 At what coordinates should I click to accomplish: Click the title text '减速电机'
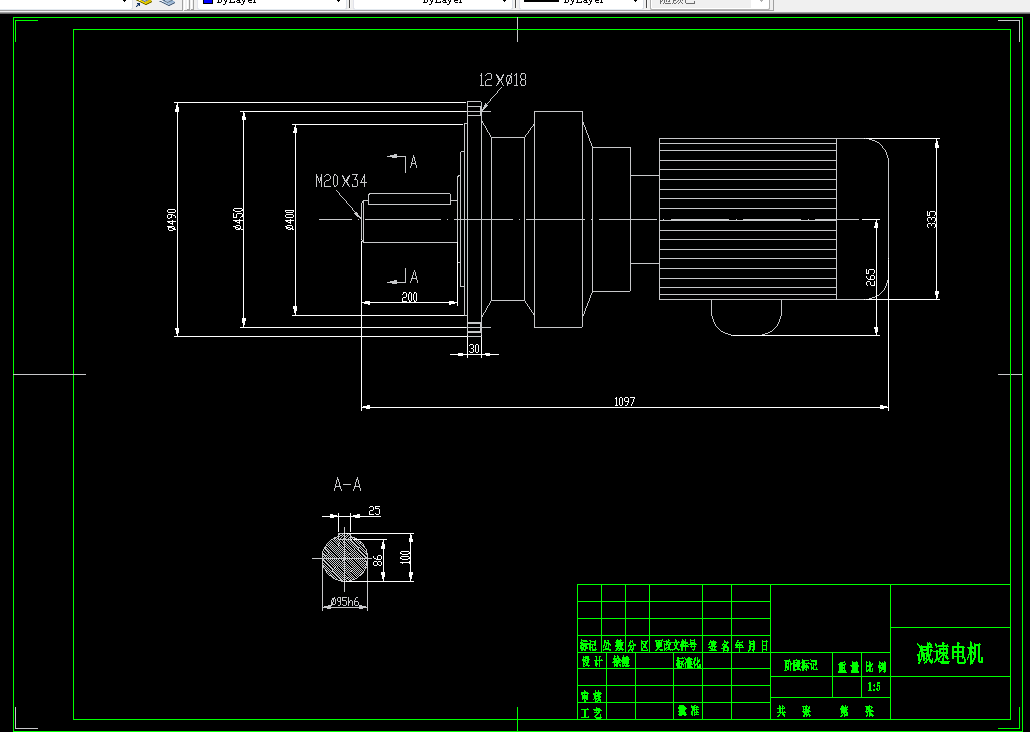point(950,653)
